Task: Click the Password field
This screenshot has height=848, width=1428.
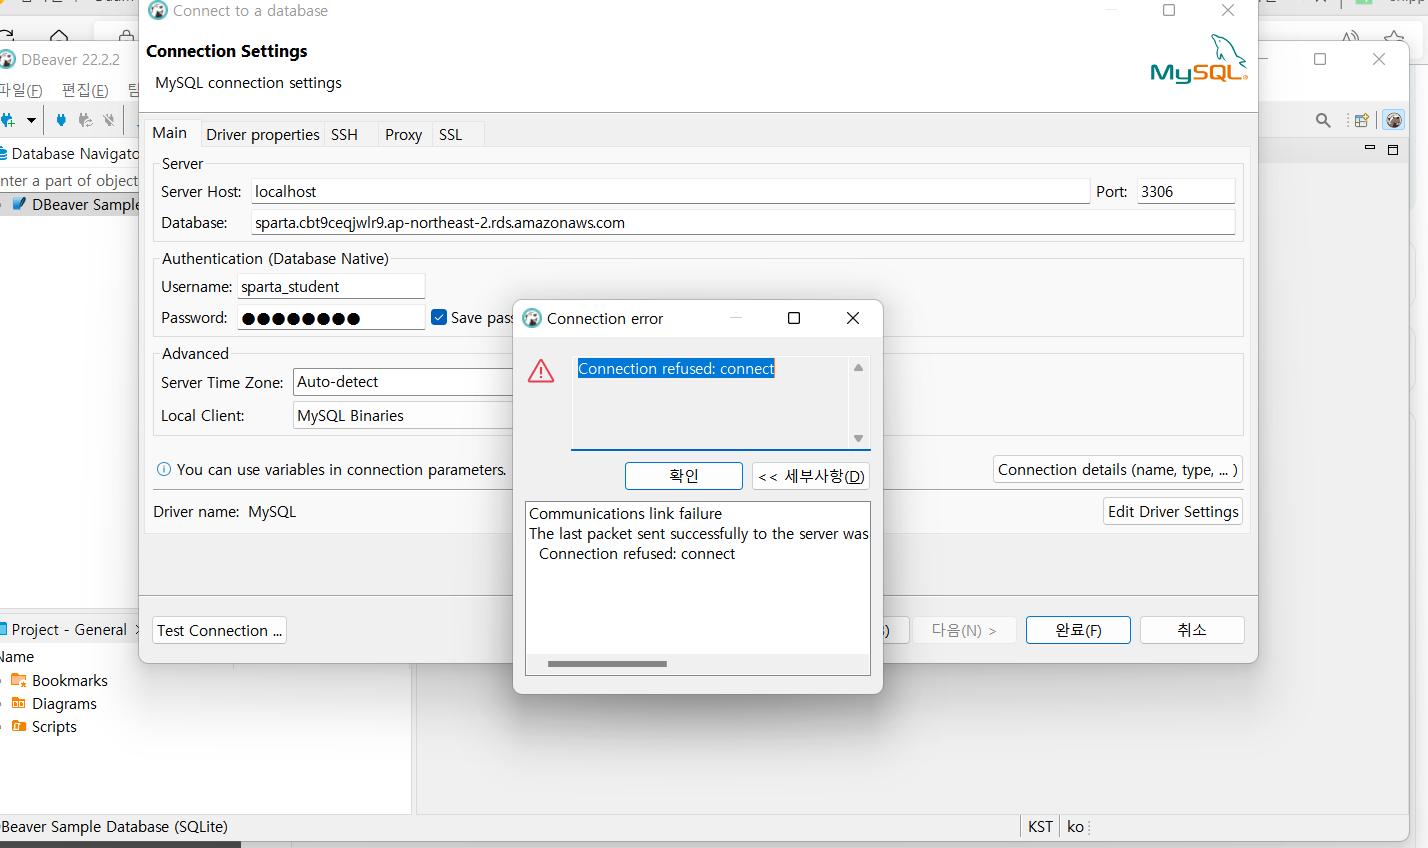Action: tap(331, 318)
